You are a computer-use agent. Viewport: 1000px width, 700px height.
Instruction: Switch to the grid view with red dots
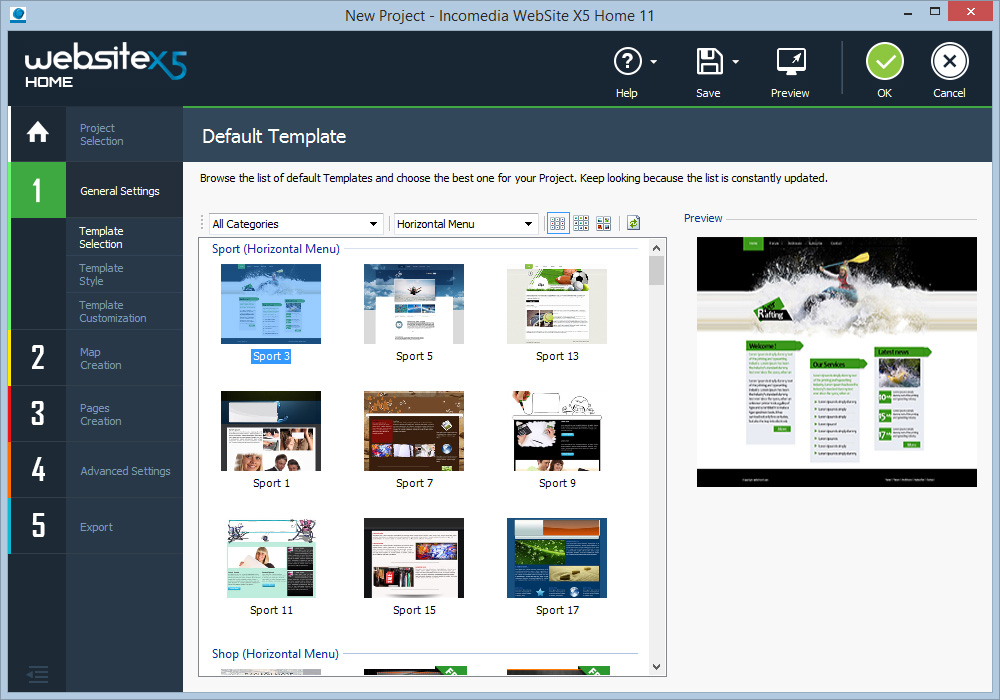coord(581,223)
